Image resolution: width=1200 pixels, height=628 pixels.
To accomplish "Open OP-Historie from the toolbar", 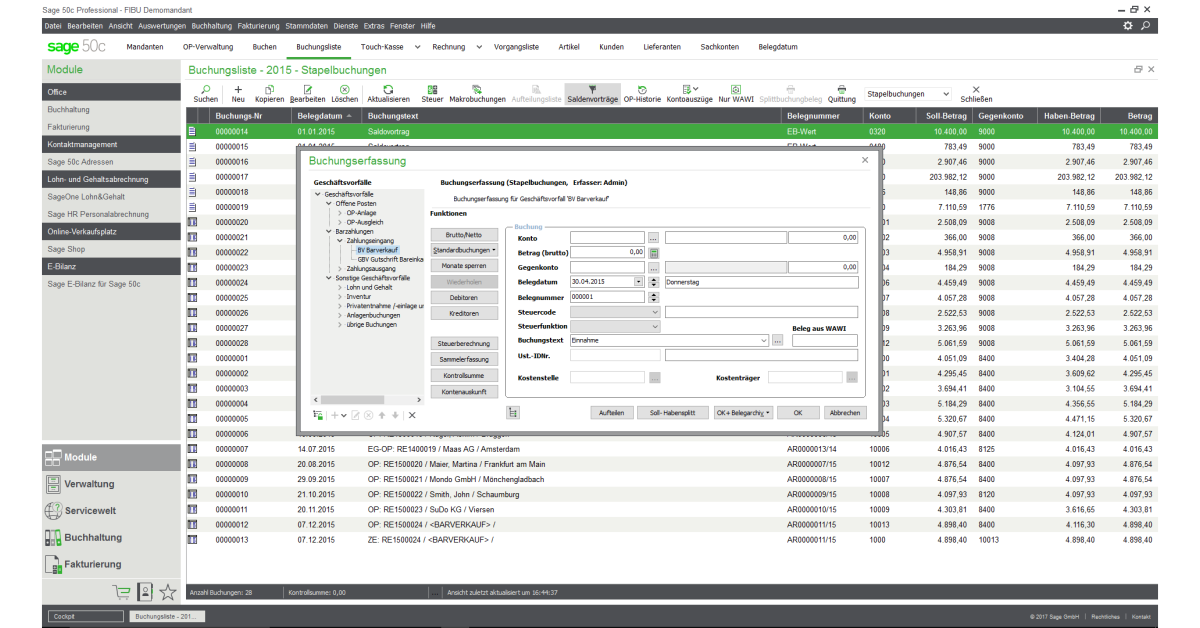I will tap(642, 89).
